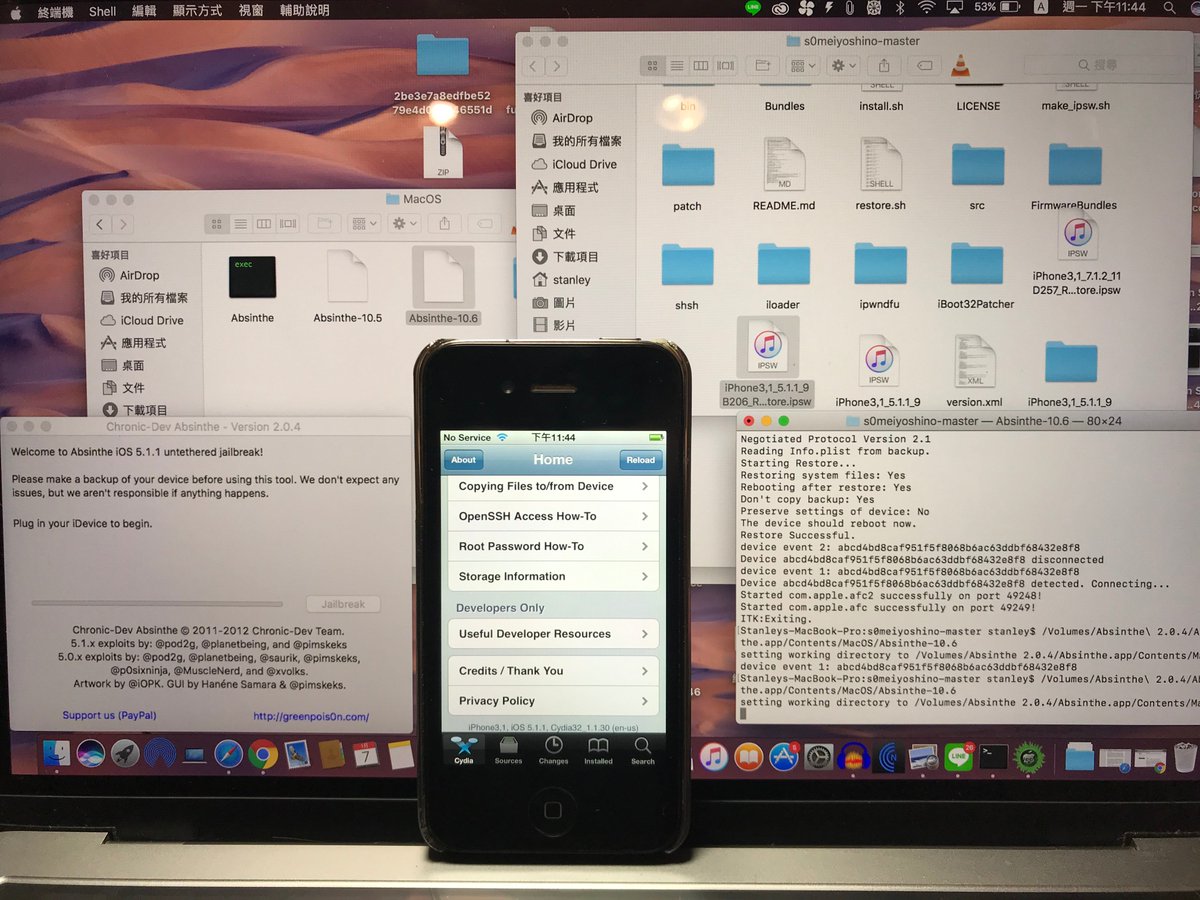1200x900 pixels.
Task: Tap the About button in Cydia
Action: point(463,460)
